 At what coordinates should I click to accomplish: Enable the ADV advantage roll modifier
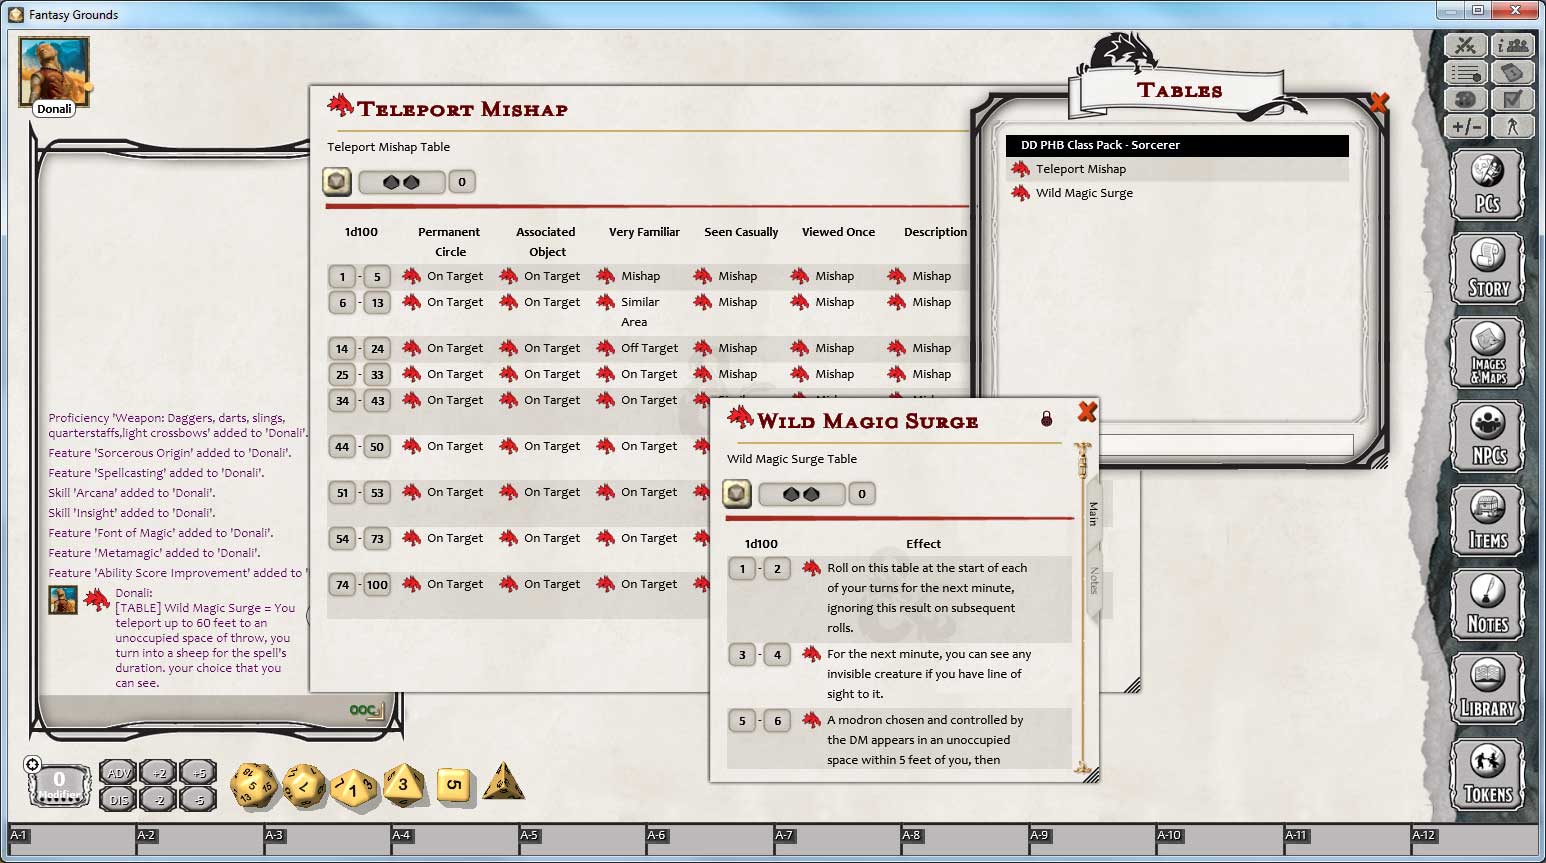click(x=117, y=772)
